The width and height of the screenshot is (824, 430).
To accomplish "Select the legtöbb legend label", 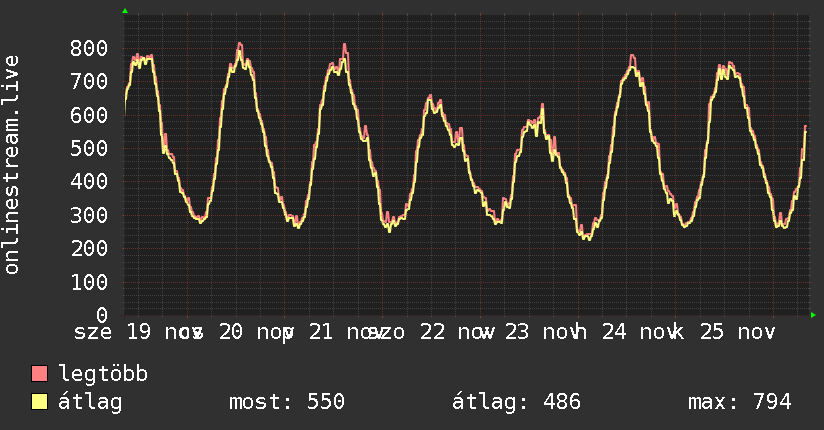I will 103,374.
